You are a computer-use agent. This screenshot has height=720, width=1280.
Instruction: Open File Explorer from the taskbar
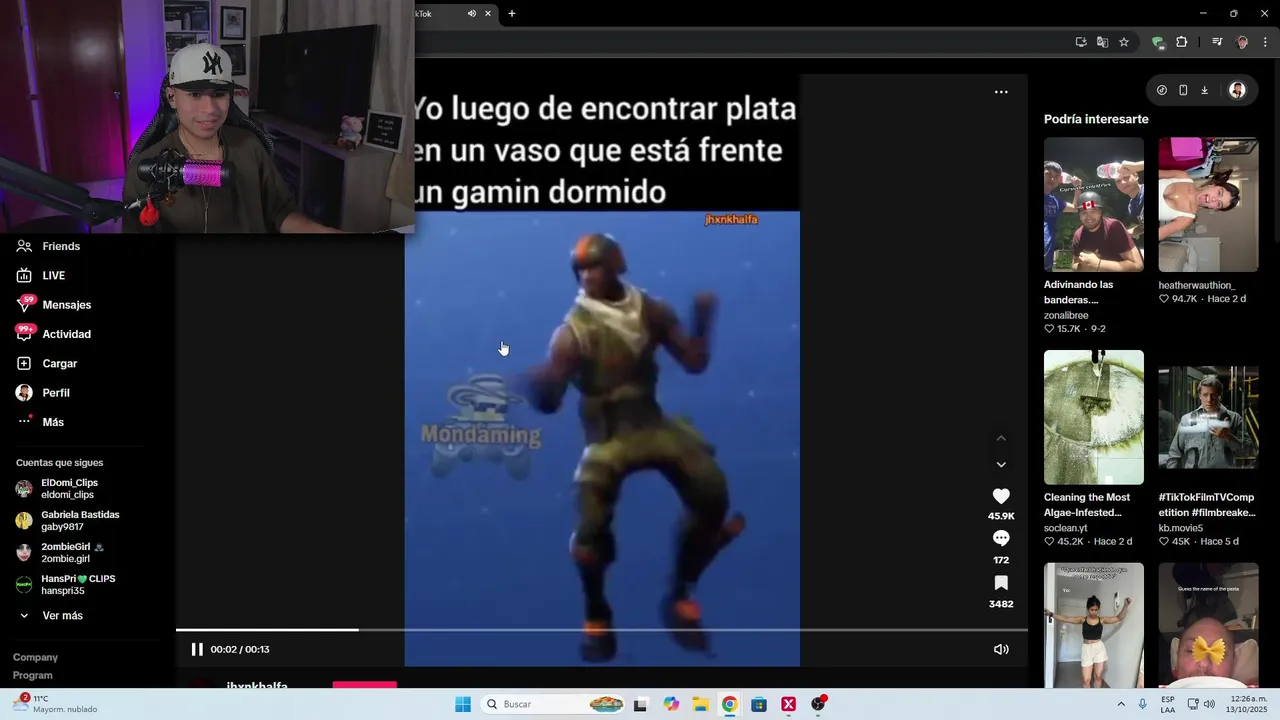click(x=700, y=704)
